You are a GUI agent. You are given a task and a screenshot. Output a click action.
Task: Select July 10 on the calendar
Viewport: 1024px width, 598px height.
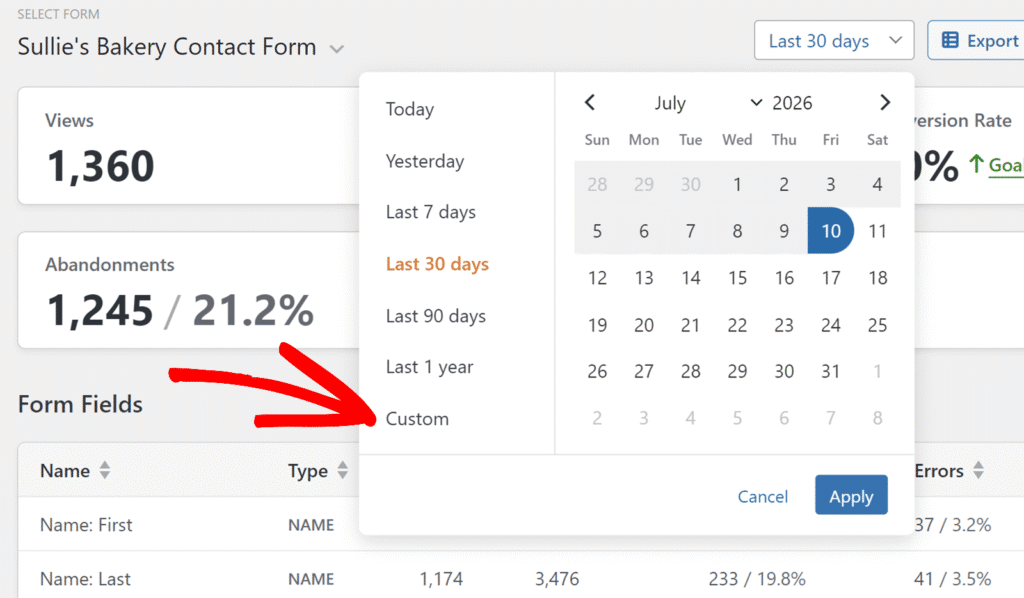831,230
